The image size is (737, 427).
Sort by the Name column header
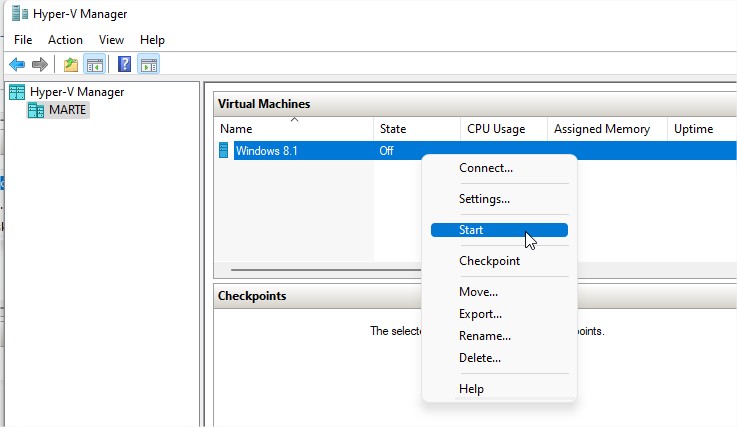click(294, 129)
